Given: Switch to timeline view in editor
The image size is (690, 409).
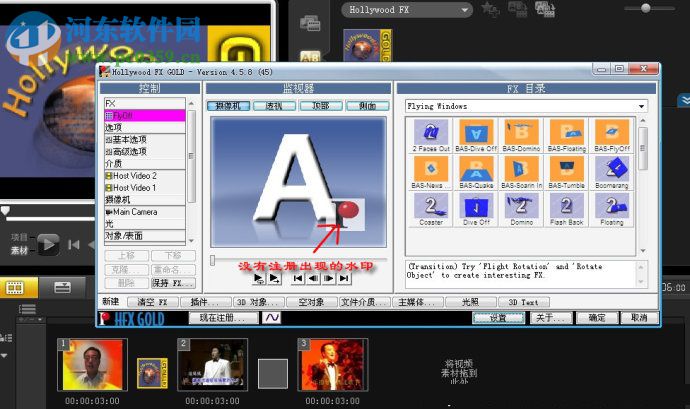Looking at the screenshot, I should coord(62,288).
